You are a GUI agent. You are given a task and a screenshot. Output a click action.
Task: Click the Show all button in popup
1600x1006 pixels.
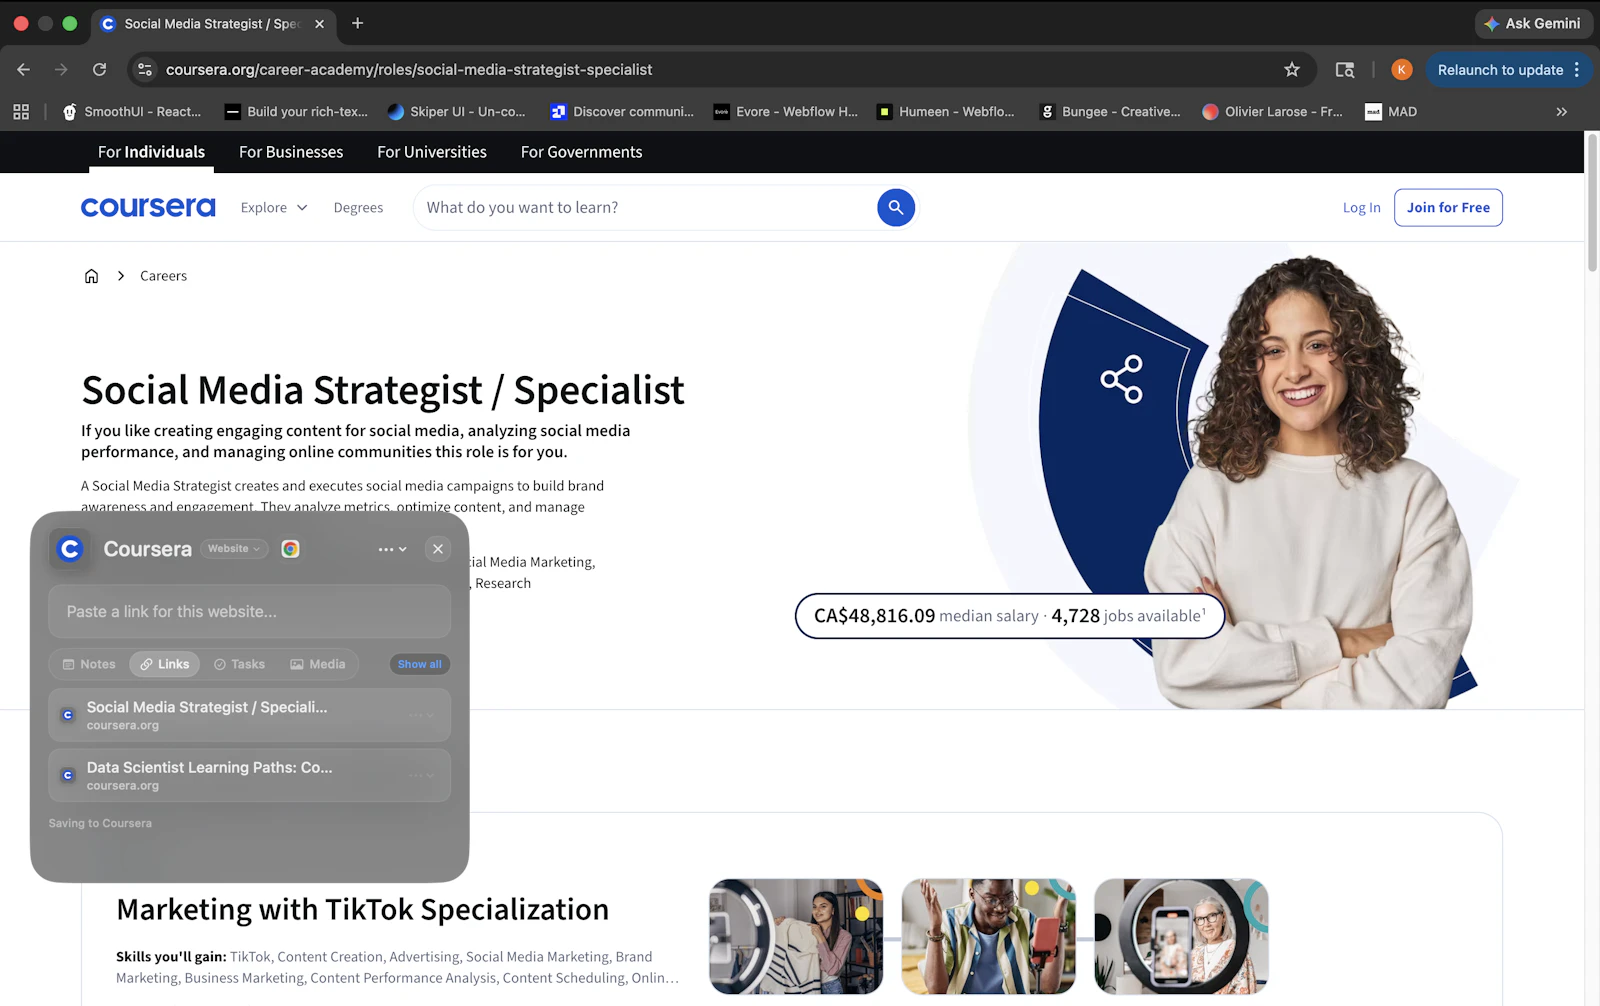[420, 664]
